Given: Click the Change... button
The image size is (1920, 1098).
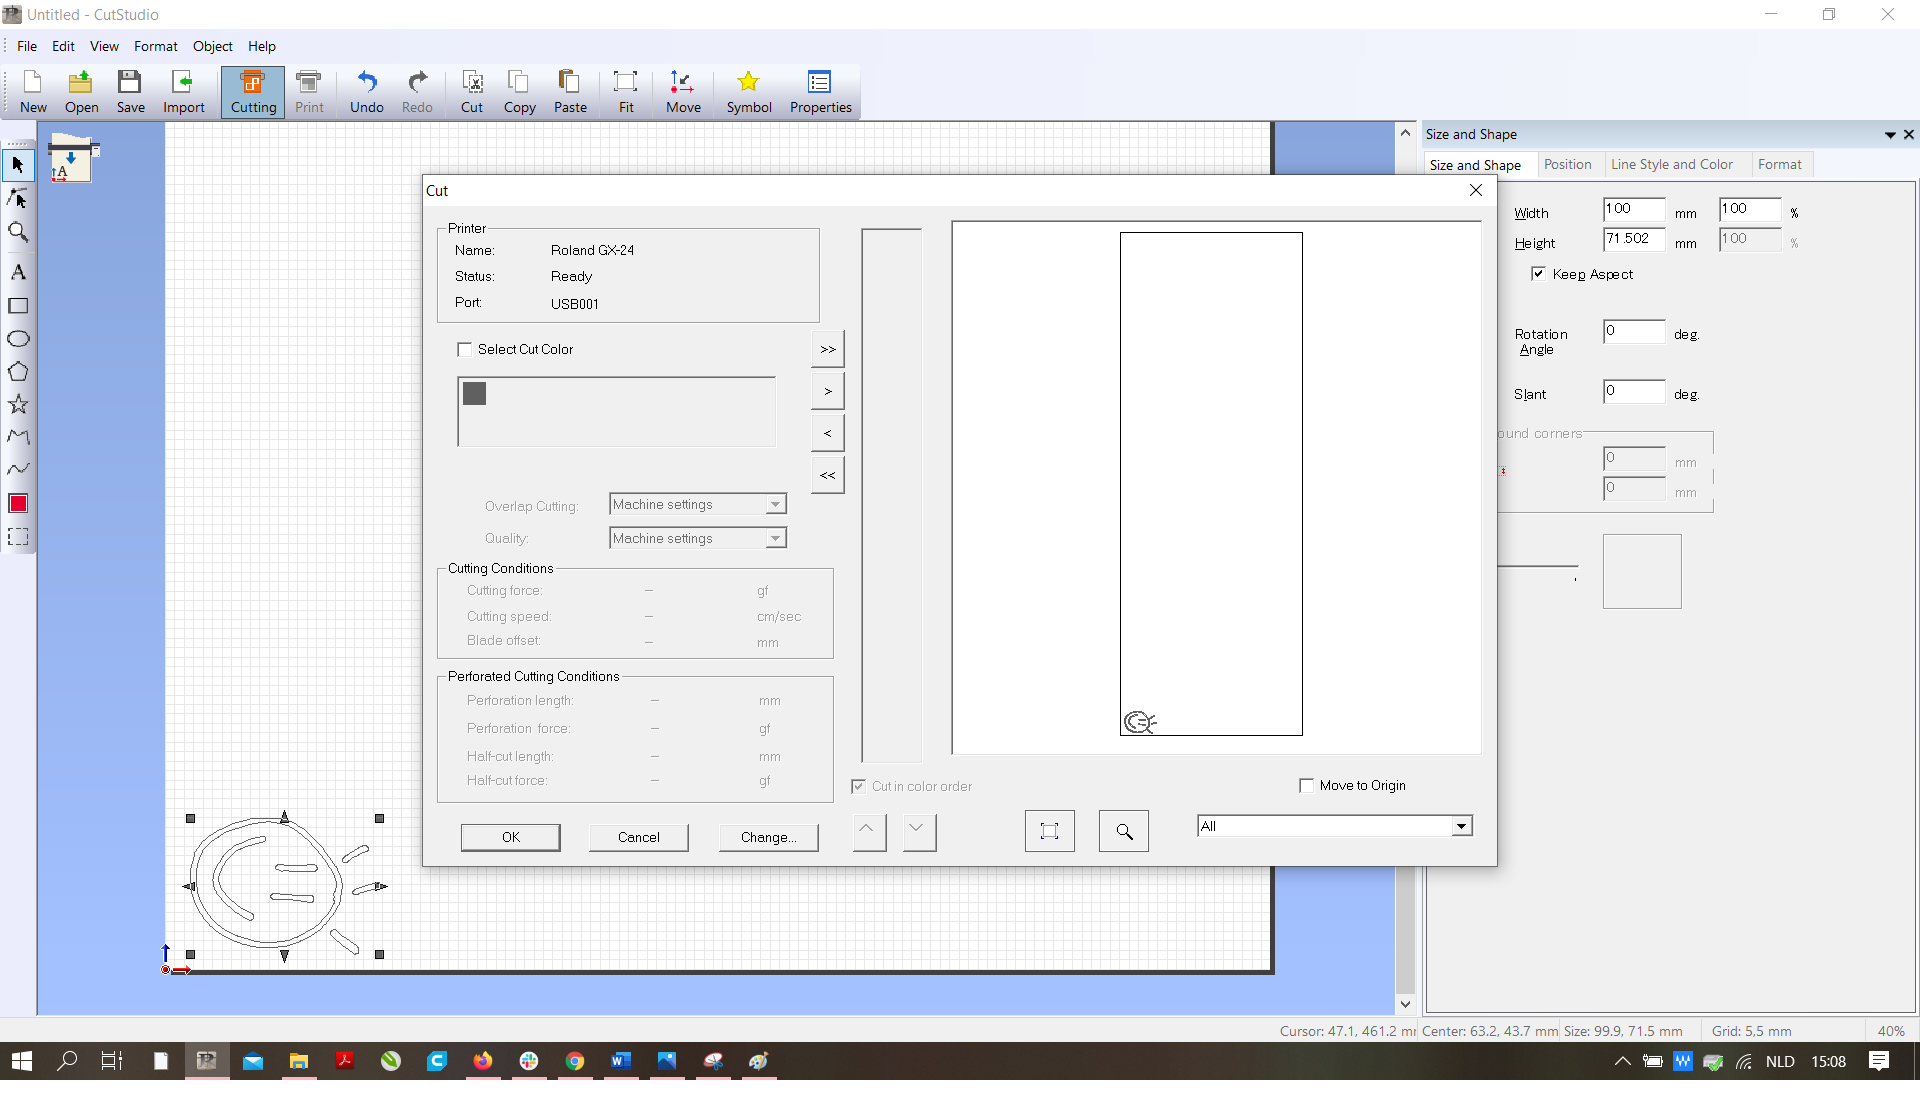Looking at the screenshot, I should click(768, 837).
